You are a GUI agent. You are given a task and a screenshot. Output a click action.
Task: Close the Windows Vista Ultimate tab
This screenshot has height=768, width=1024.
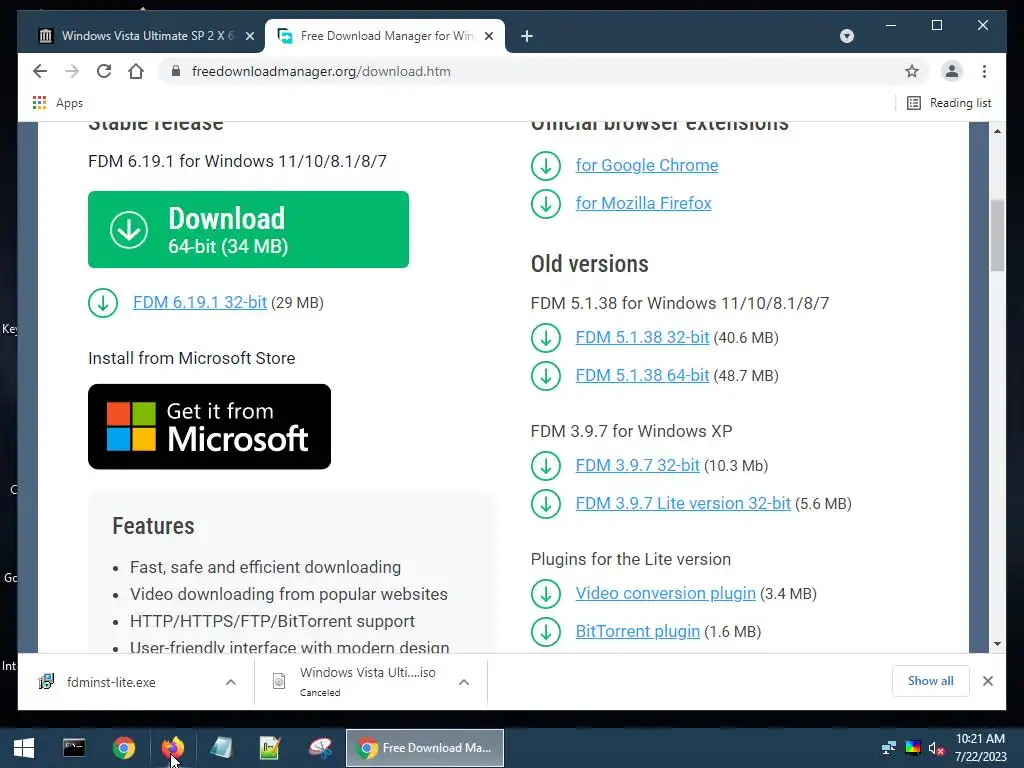[x=249, y=36]
